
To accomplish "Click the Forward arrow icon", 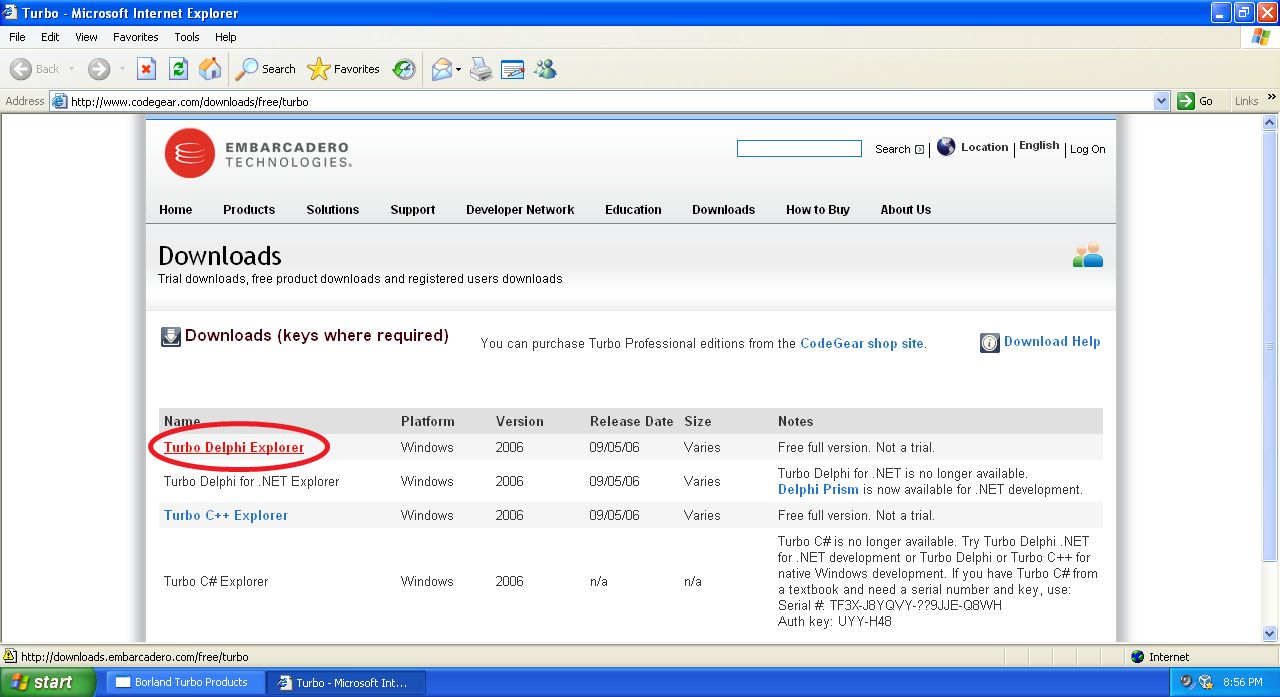I will pos(99,69).
